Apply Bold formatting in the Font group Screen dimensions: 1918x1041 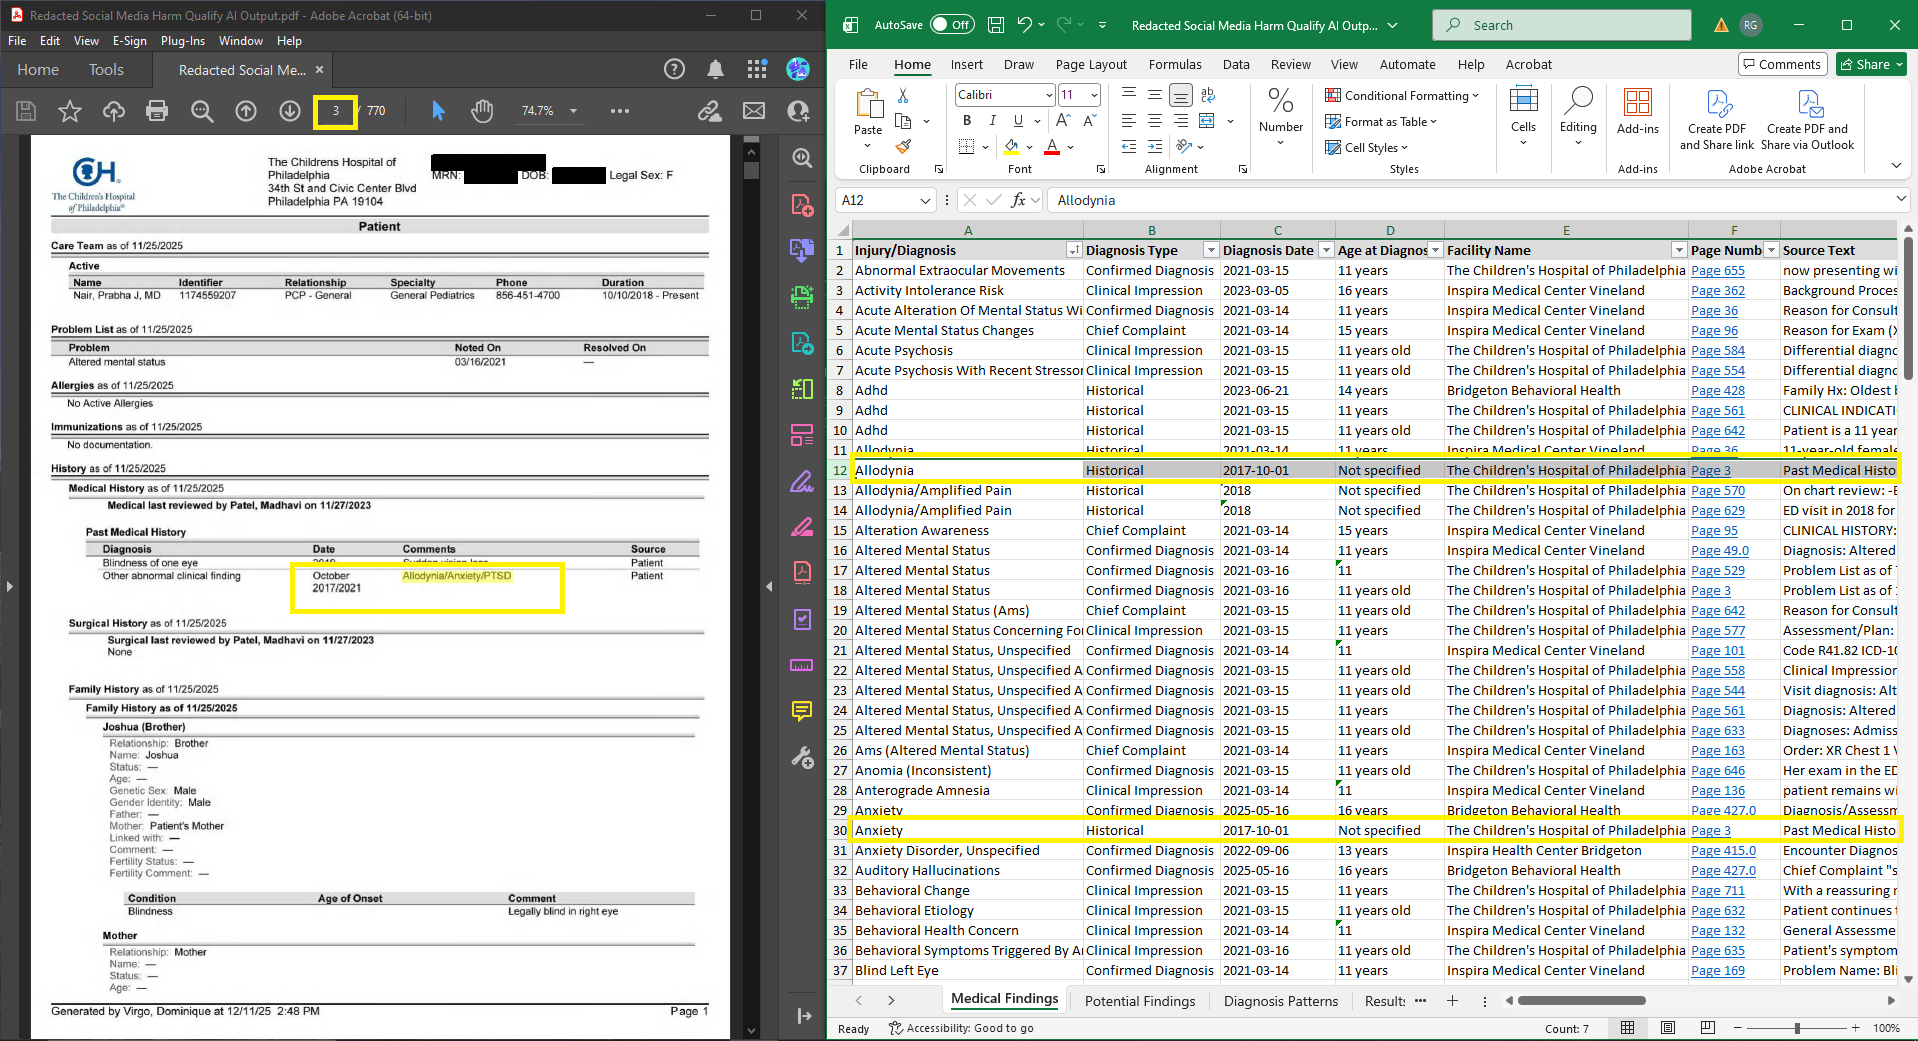click(x=966, y=120)
